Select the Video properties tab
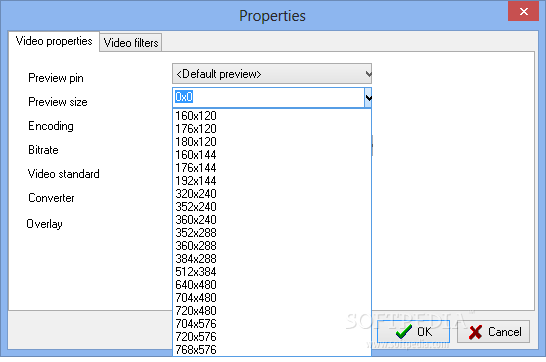 (x=54, y=41)
